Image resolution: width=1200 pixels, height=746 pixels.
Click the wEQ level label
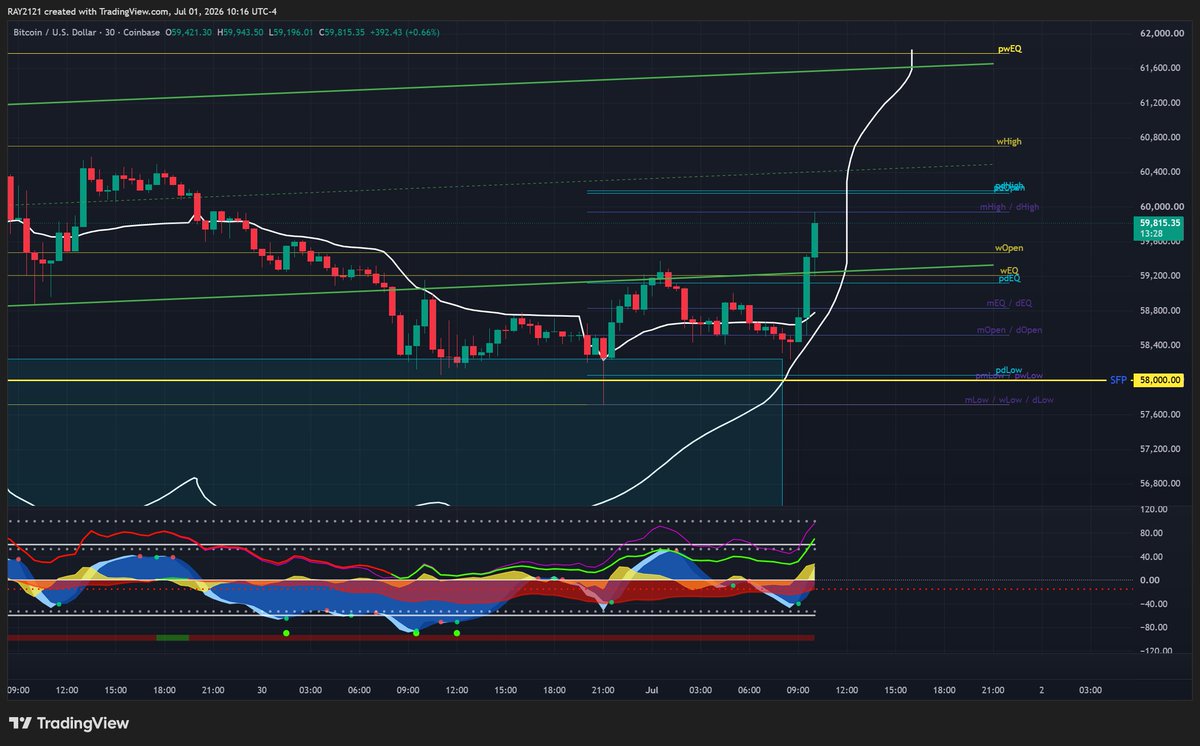(x=1009, y=271)
